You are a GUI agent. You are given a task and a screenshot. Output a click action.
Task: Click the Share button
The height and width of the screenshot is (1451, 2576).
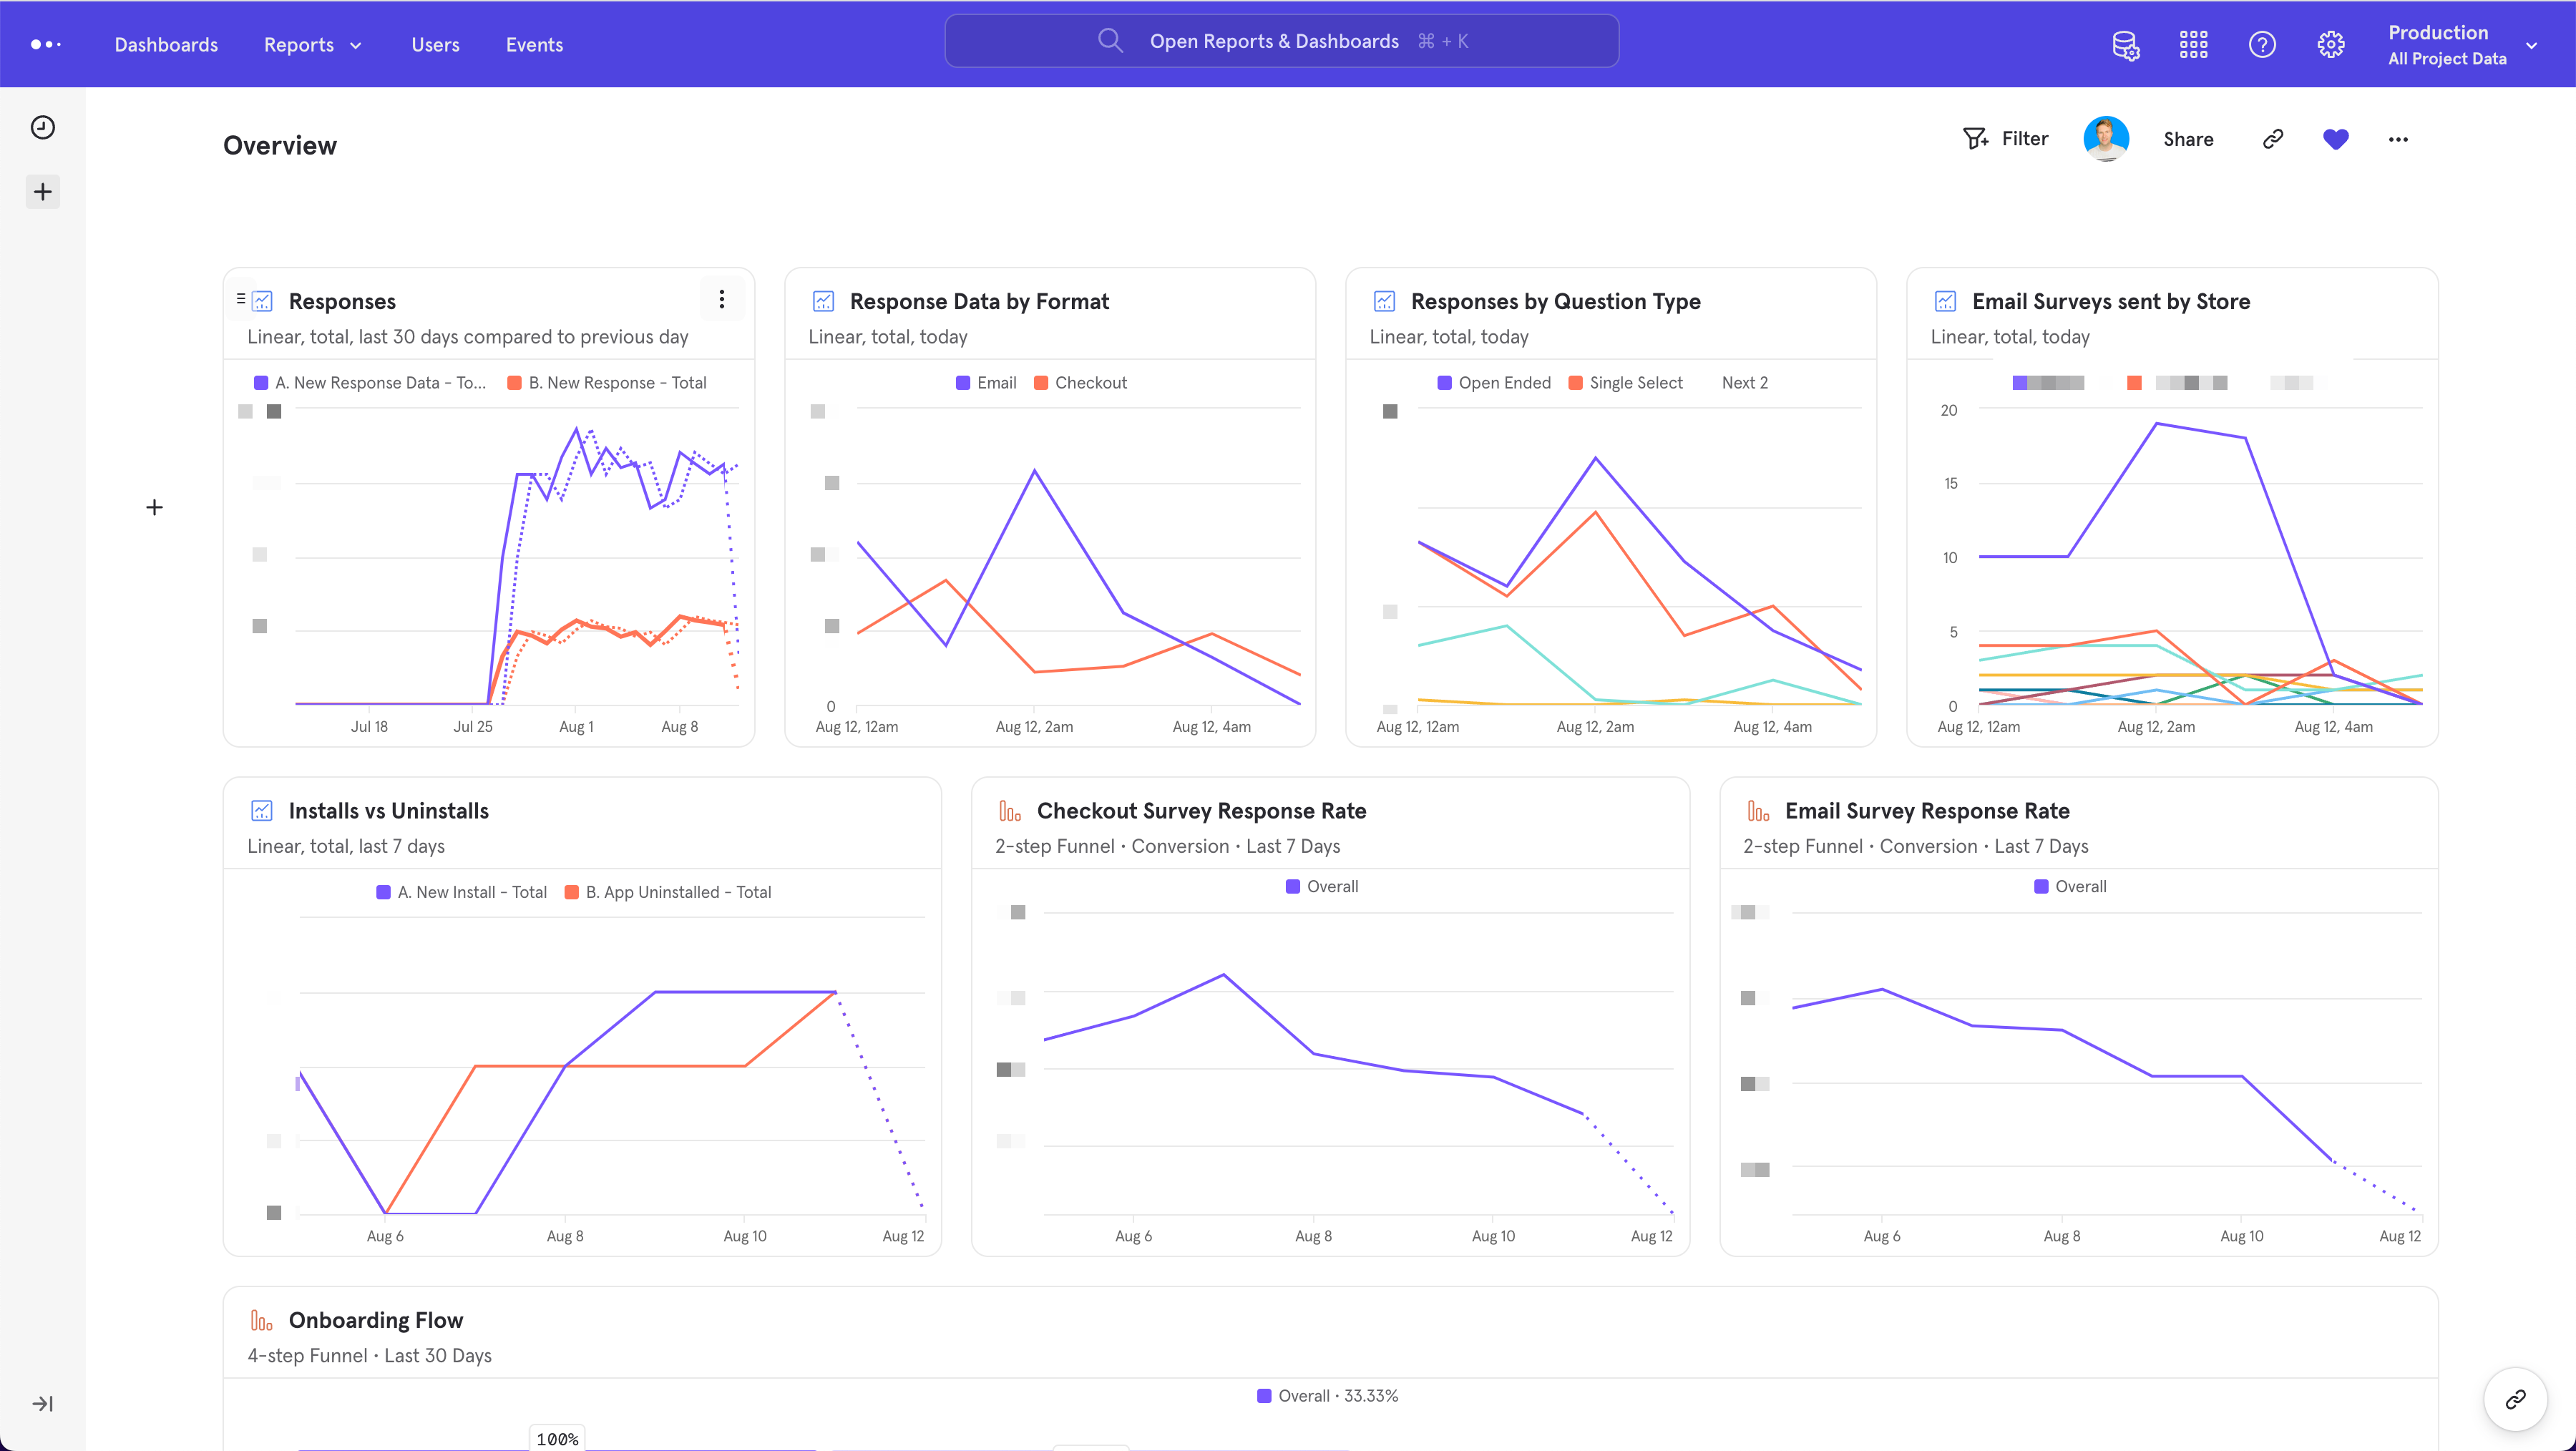coord(2188,139)
